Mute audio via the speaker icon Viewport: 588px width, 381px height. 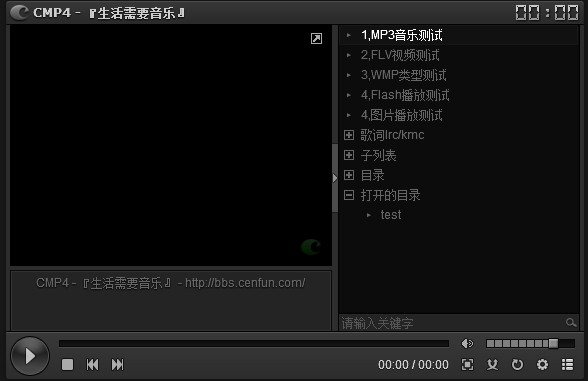(467, 343)
